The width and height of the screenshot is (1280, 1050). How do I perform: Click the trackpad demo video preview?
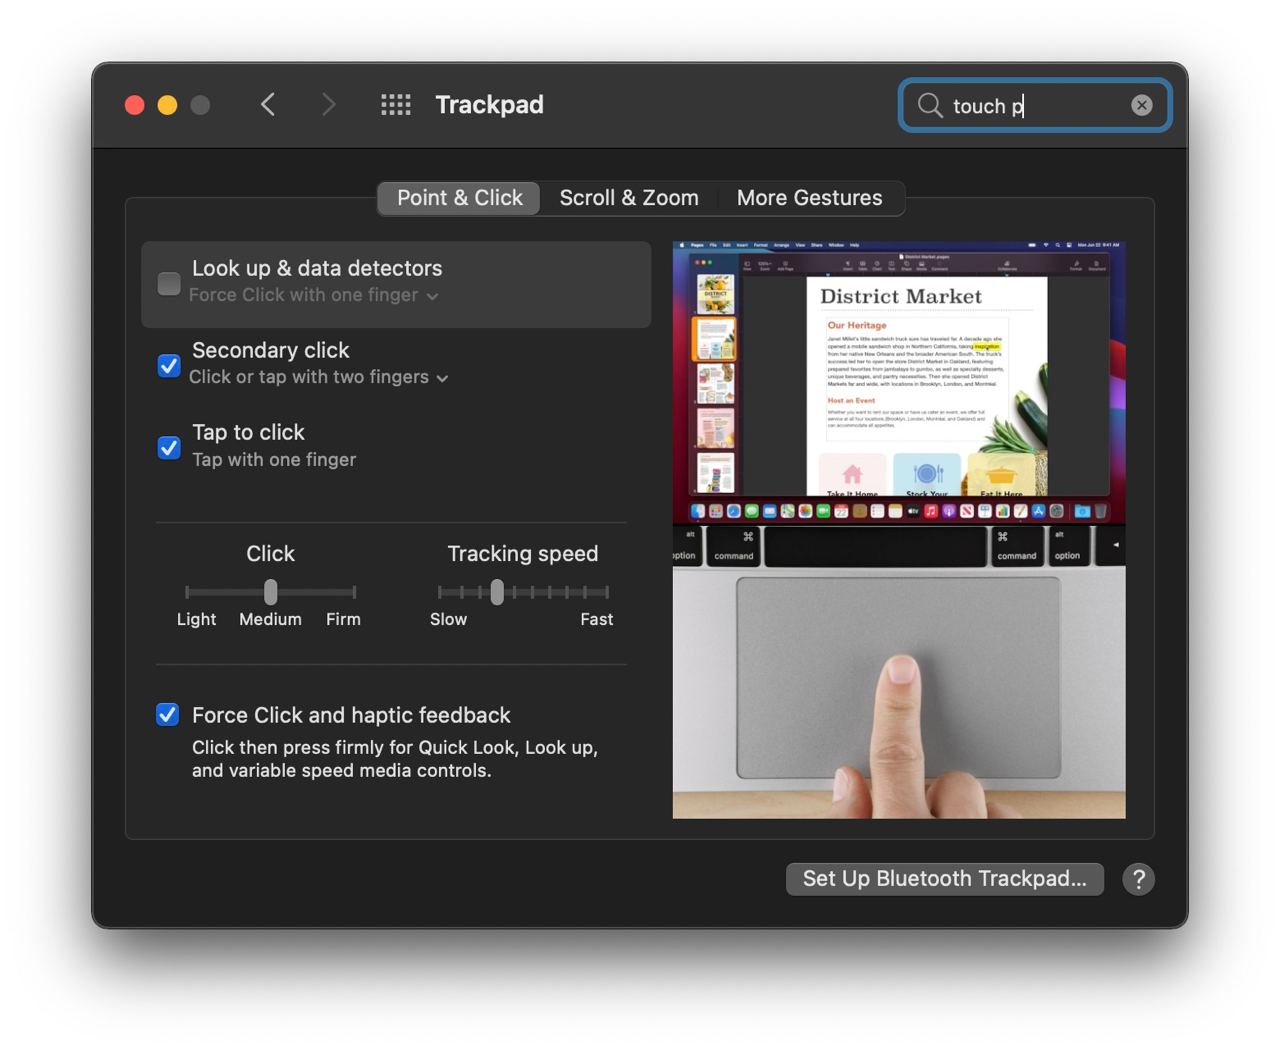899,530
